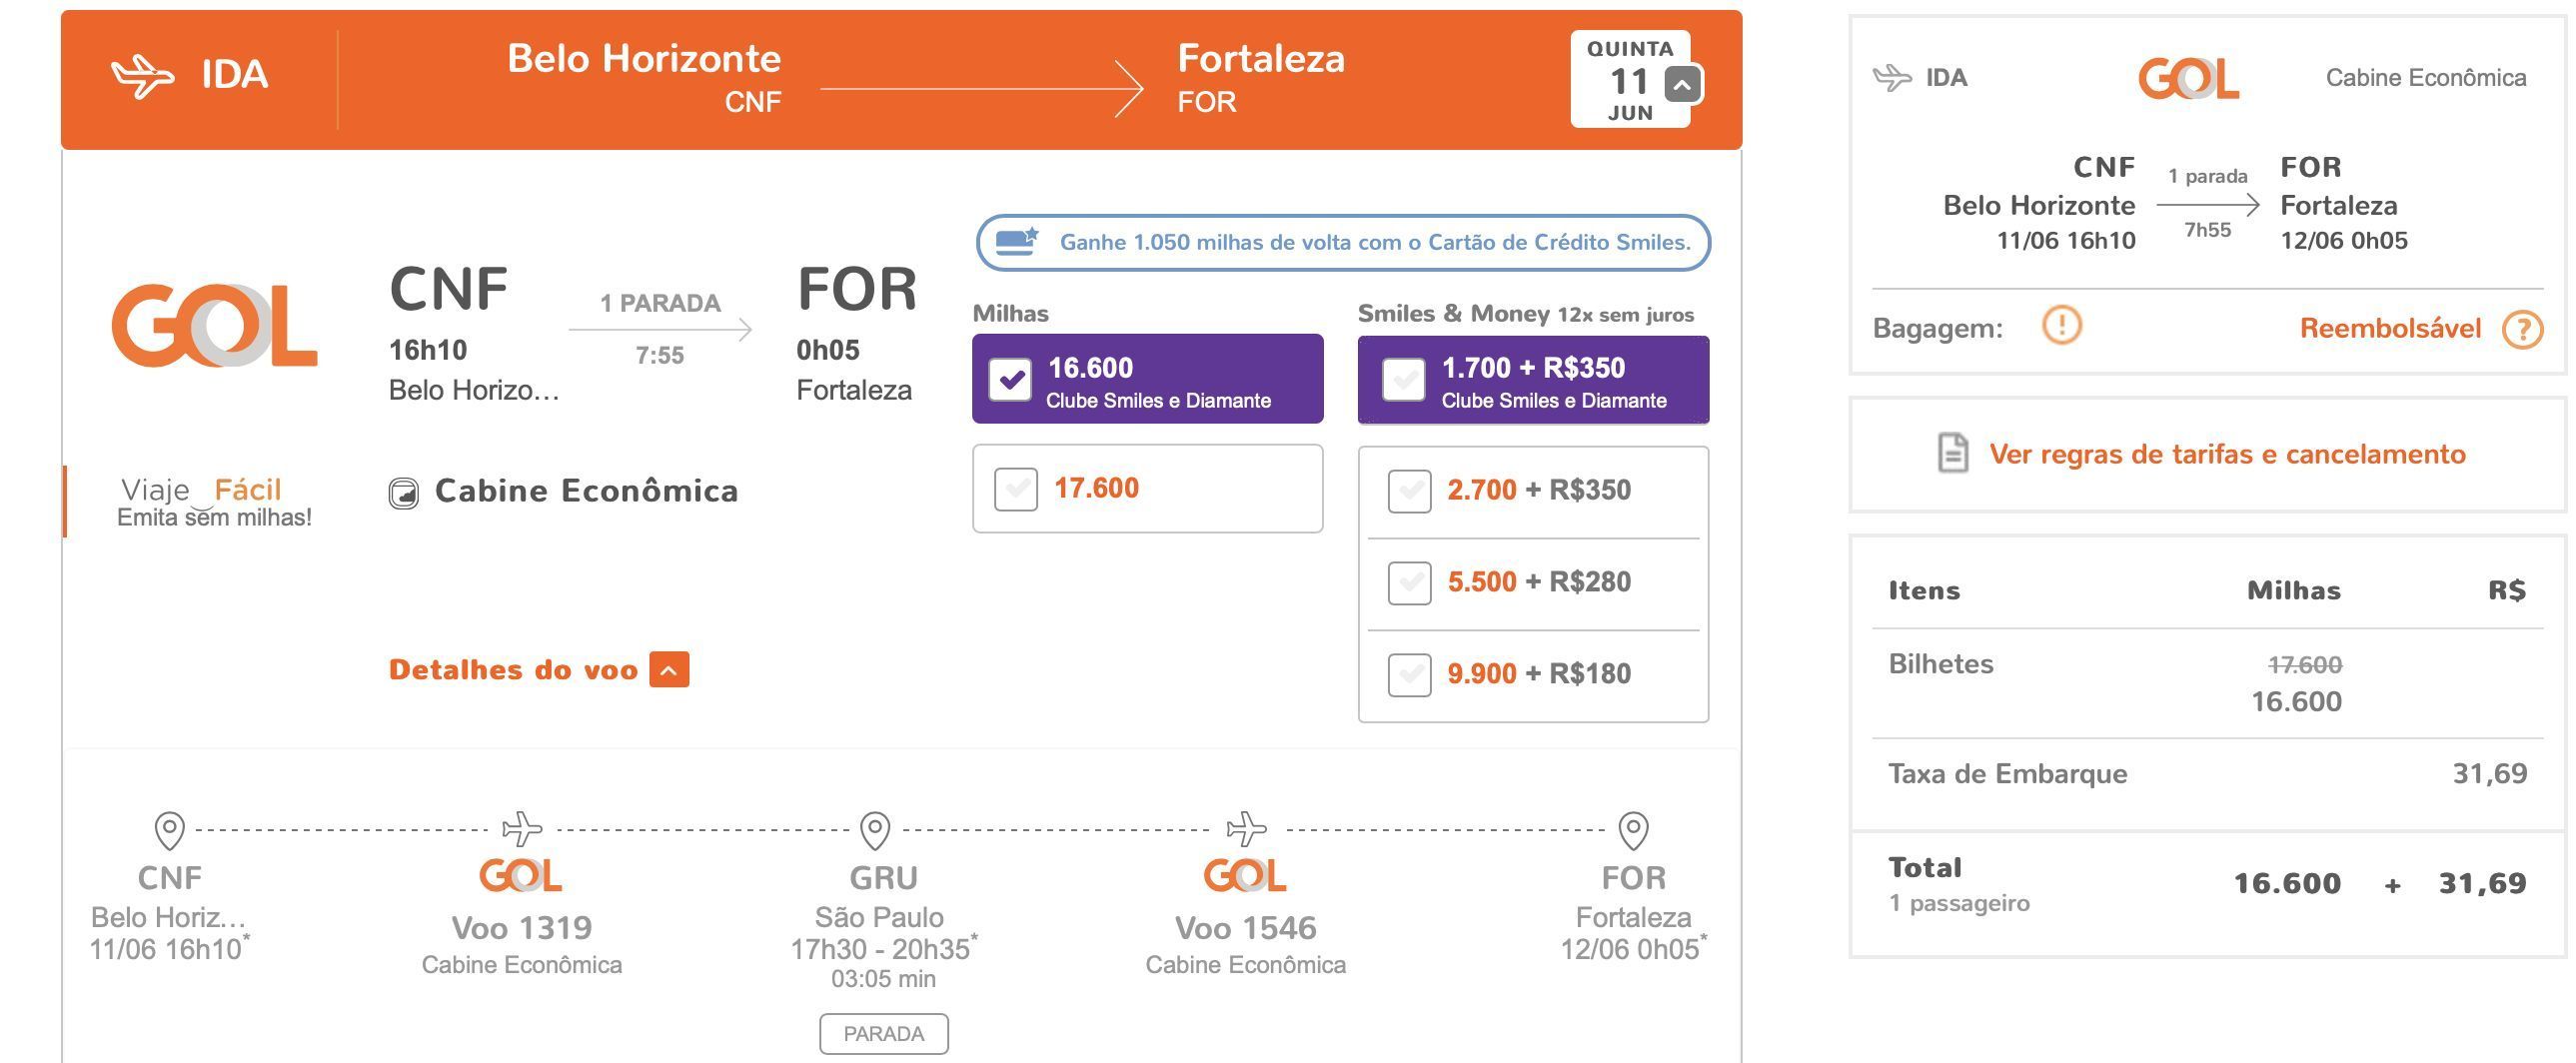
Task: Click the Reembolsável link
Action: 2390,328
